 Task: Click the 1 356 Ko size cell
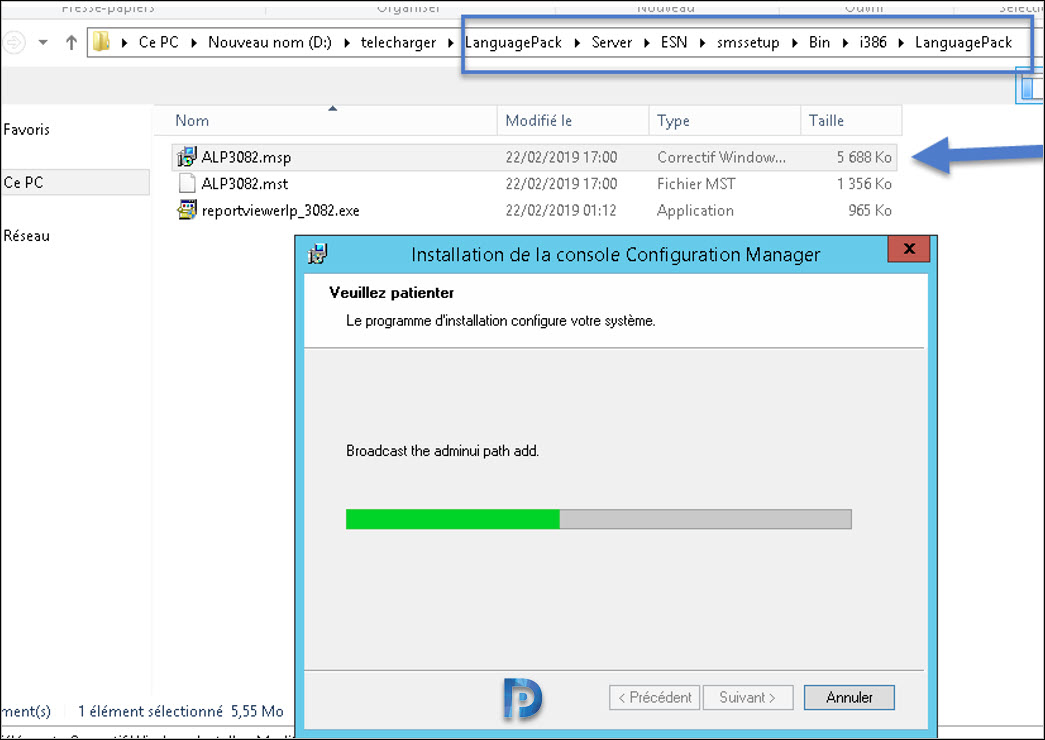864,183
